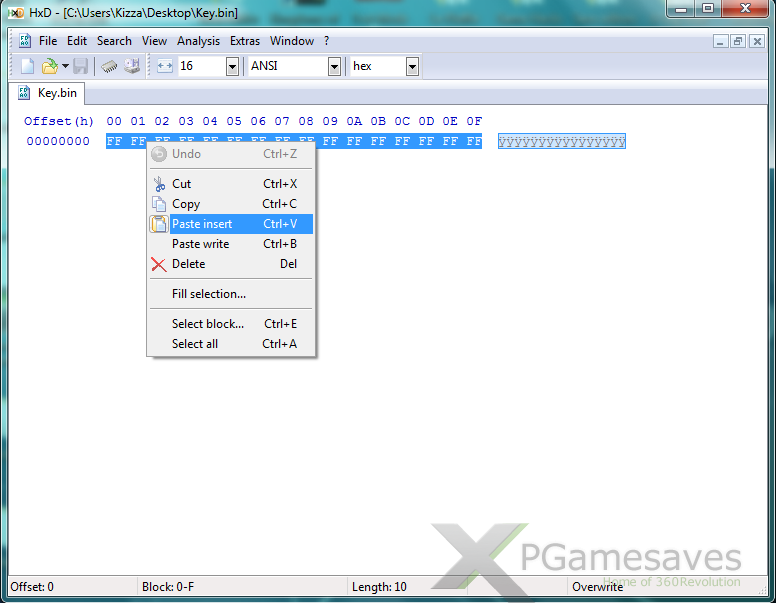Click the red X Delete icon
776x603 pixels.
point(158,264)
